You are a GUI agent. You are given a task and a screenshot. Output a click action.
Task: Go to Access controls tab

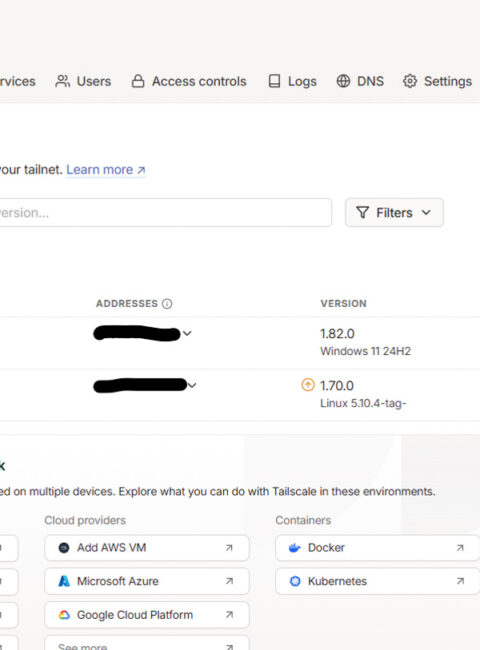point(189,81)
